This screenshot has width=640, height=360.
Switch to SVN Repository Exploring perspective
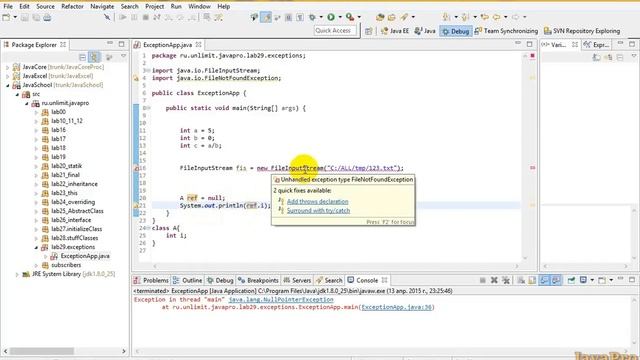582,31
